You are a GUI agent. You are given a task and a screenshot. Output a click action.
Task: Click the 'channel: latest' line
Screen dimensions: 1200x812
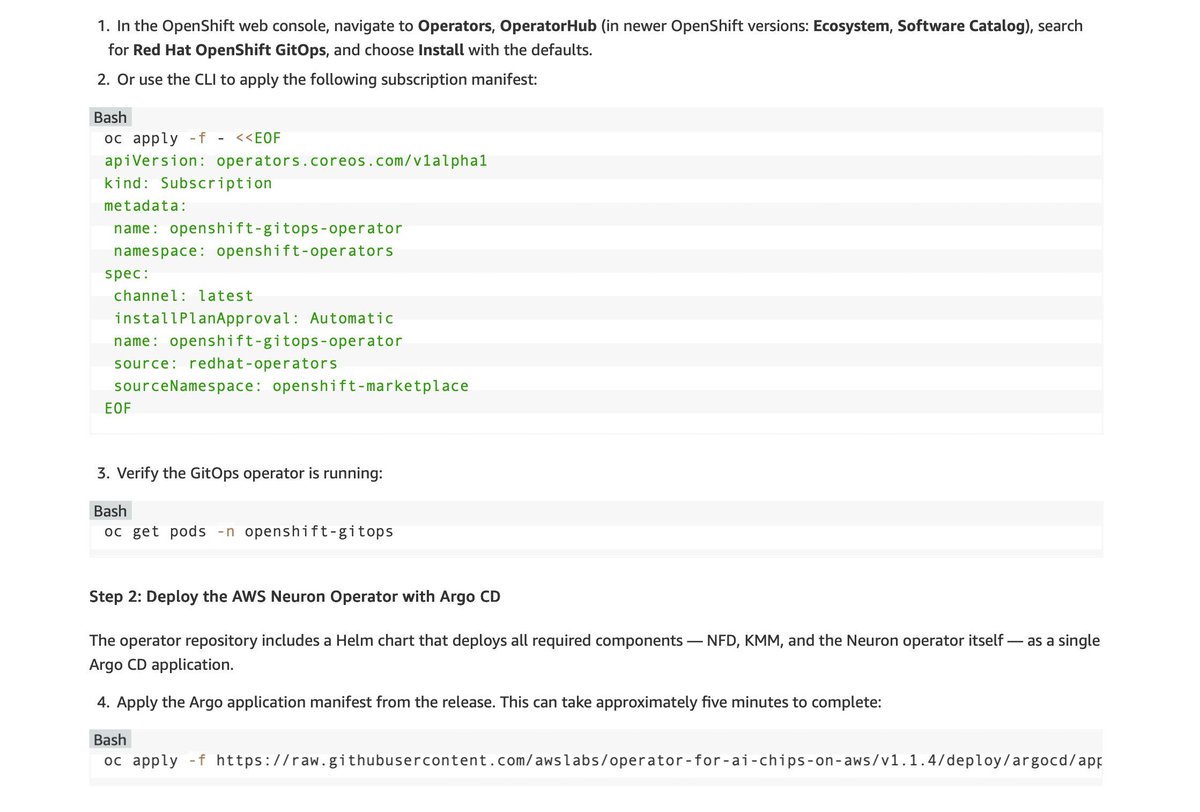(x=184, y=296)
